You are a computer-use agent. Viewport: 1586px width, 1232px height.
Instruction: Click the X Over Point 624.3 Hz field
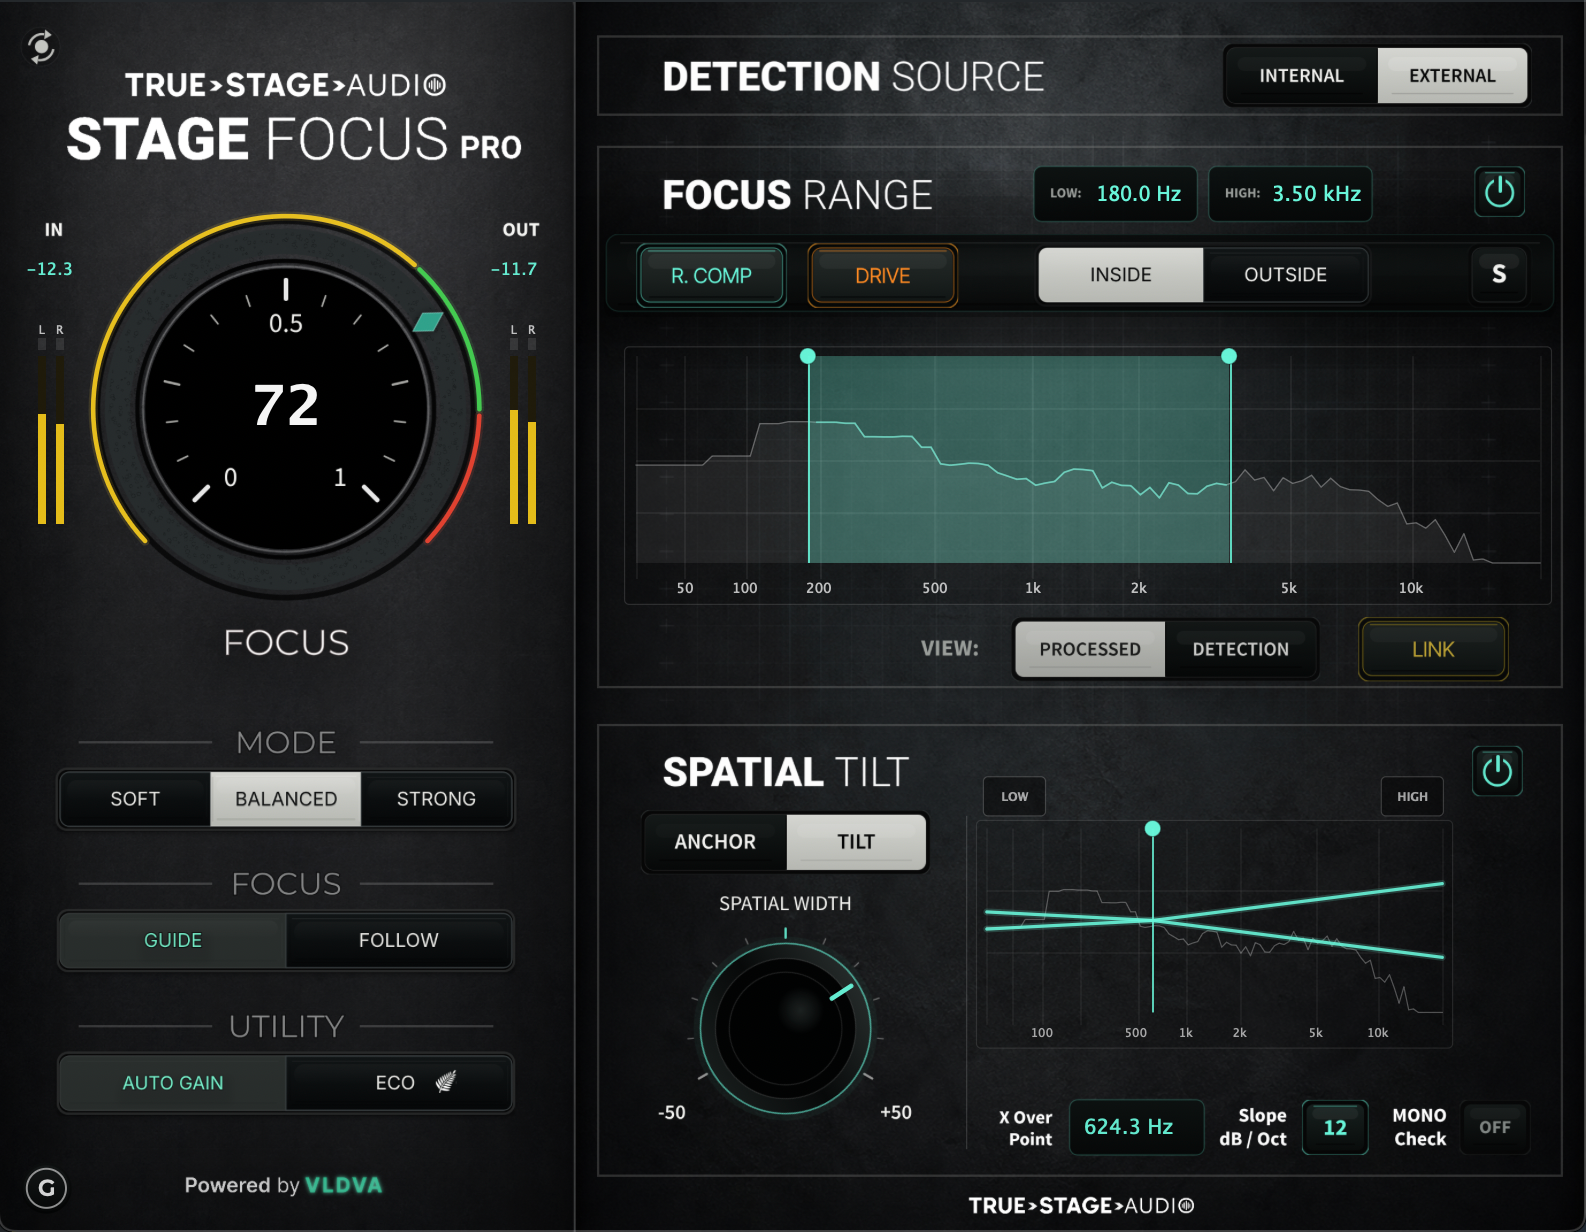(1136, 1127)
